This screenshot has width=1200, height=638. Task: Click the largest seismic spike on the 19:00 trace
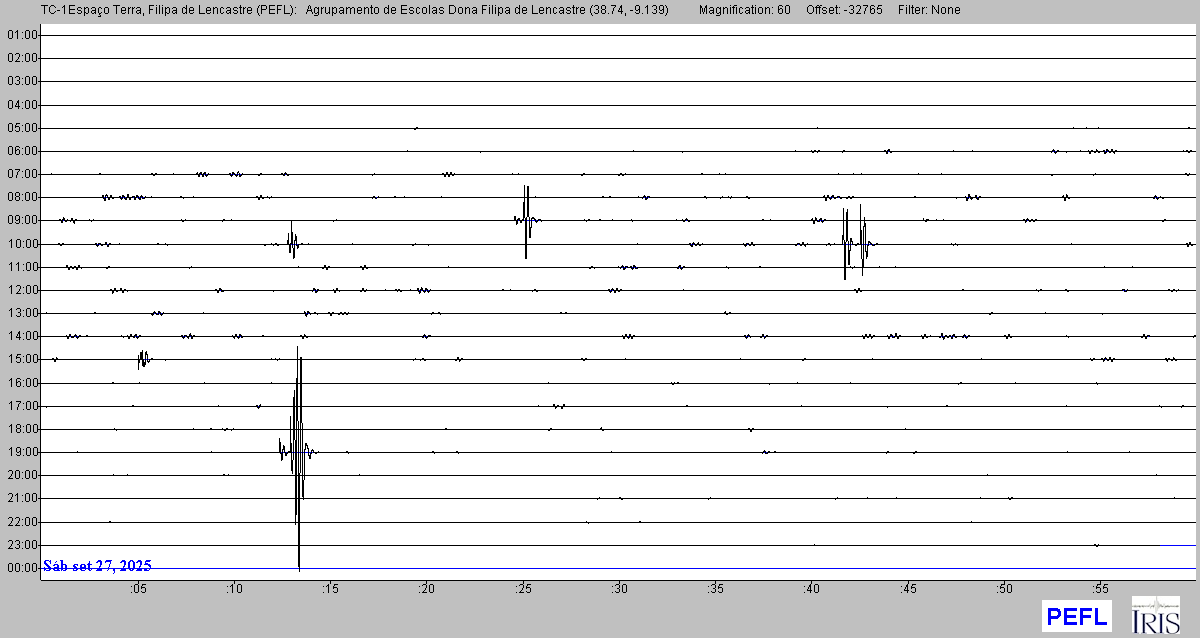(298, 452)
